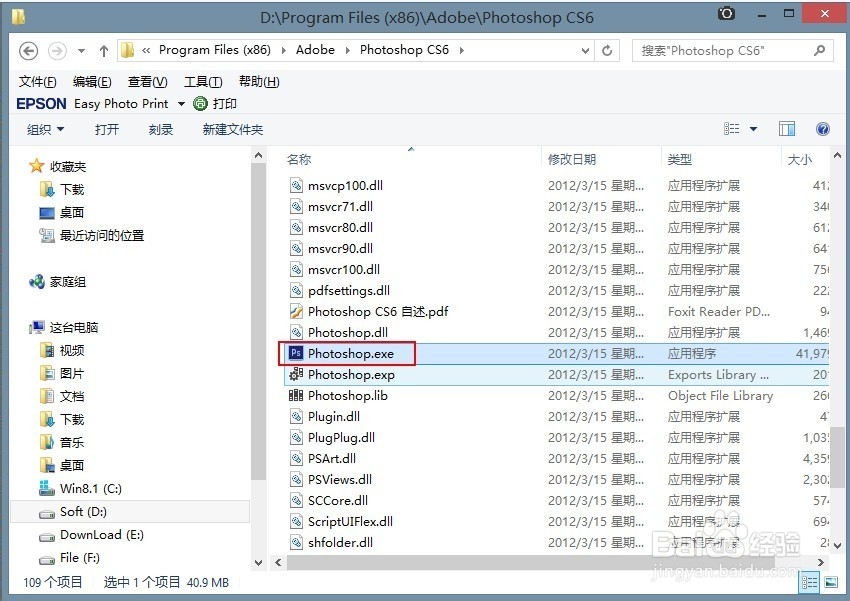Screen dimensions: 850x601
Task: Click the Soft (D:) drive icon
Action: tap(47, 513)
